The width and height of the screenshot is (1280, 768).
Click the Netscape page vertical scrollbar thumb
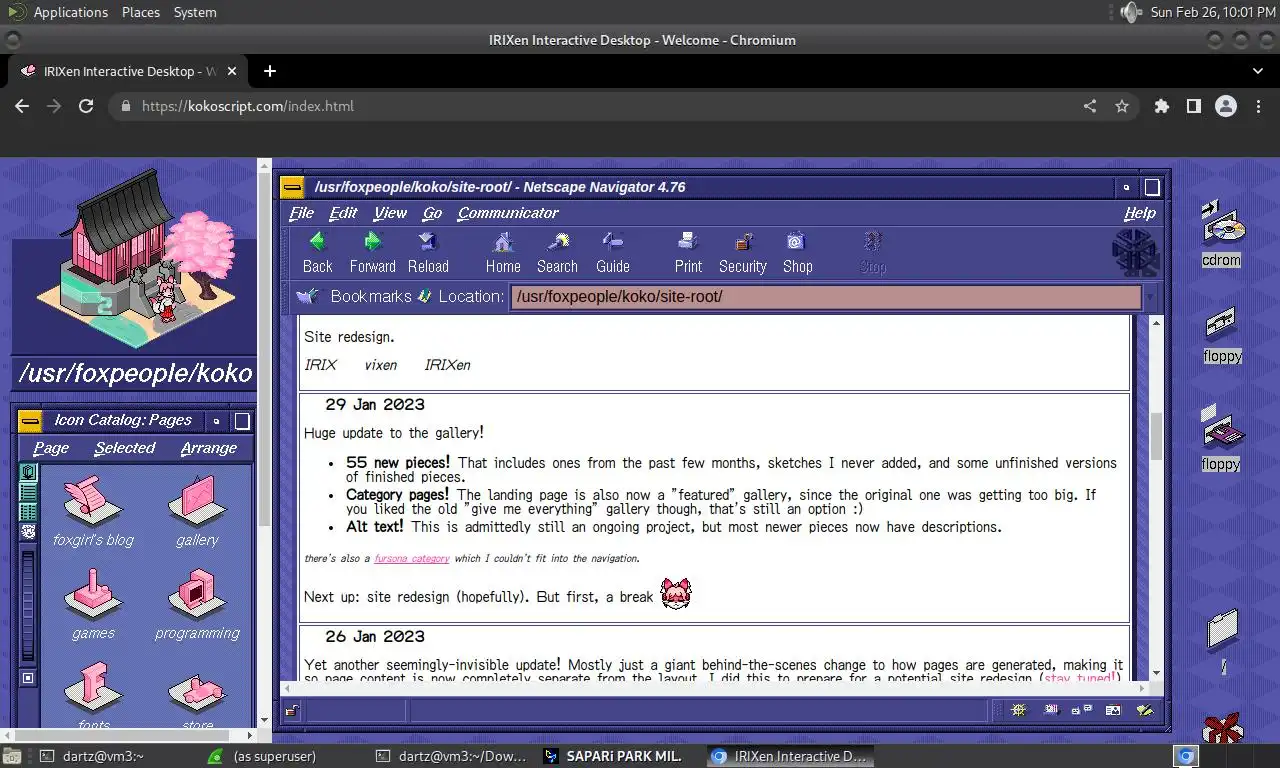[1157, 436]
